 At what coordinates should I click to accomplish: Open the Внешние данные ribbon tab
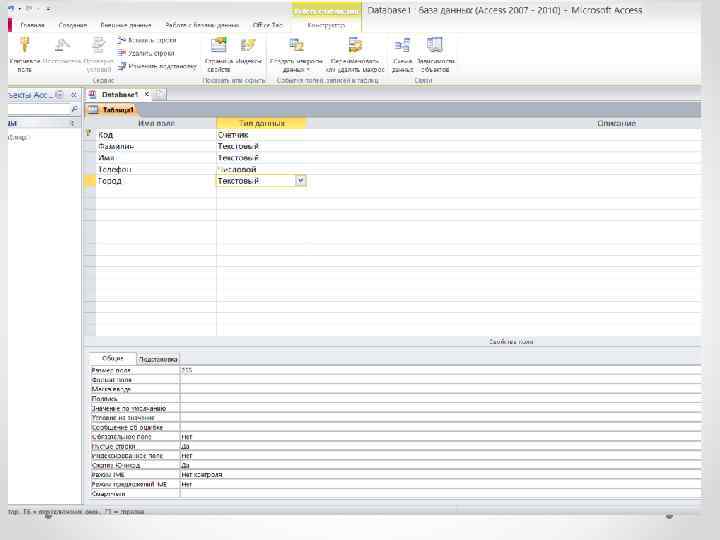[x=125, y=25]
